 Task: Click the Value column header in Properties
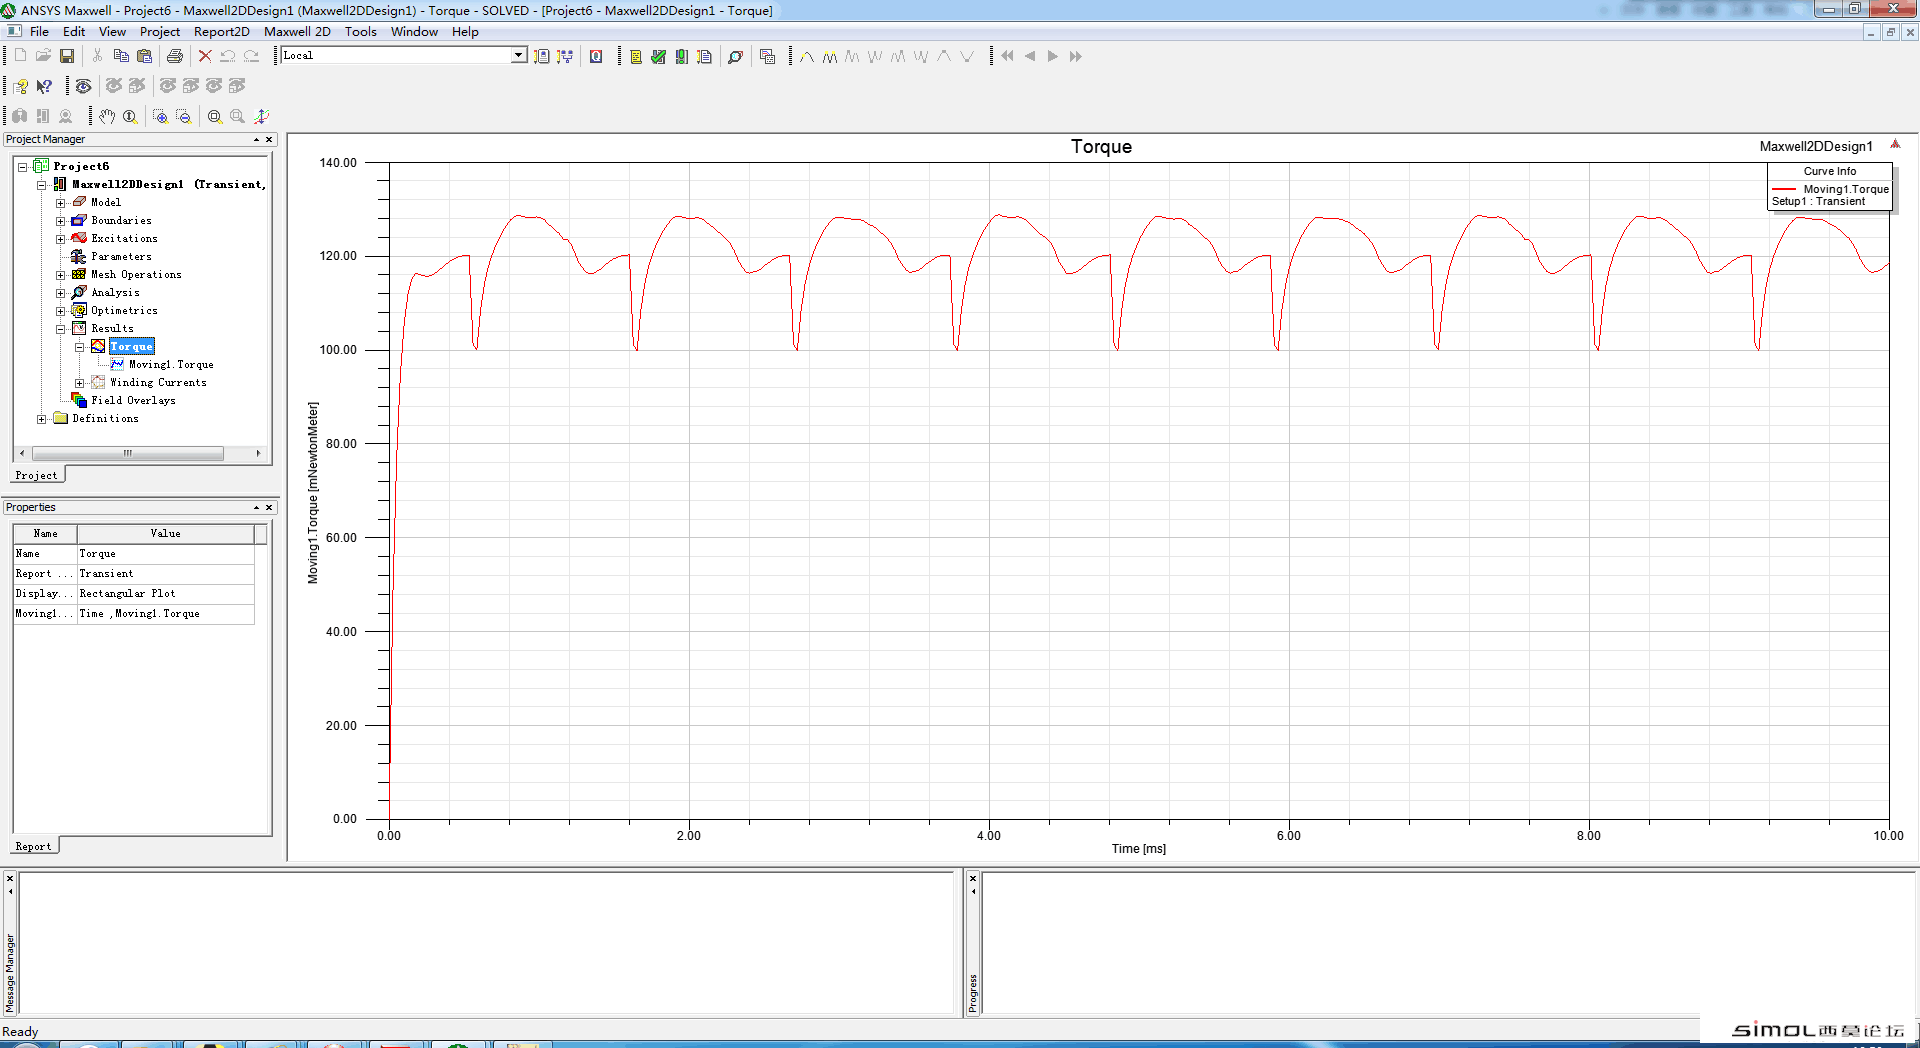pyautogui.click(x=166, y=534)
